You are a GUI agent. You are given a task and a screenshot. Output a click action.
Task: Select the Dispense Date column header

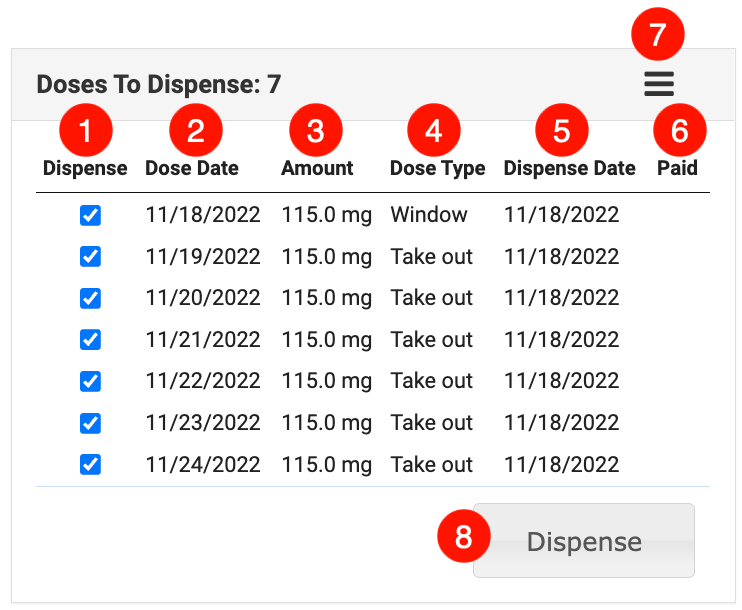click(x=569, y=169)
